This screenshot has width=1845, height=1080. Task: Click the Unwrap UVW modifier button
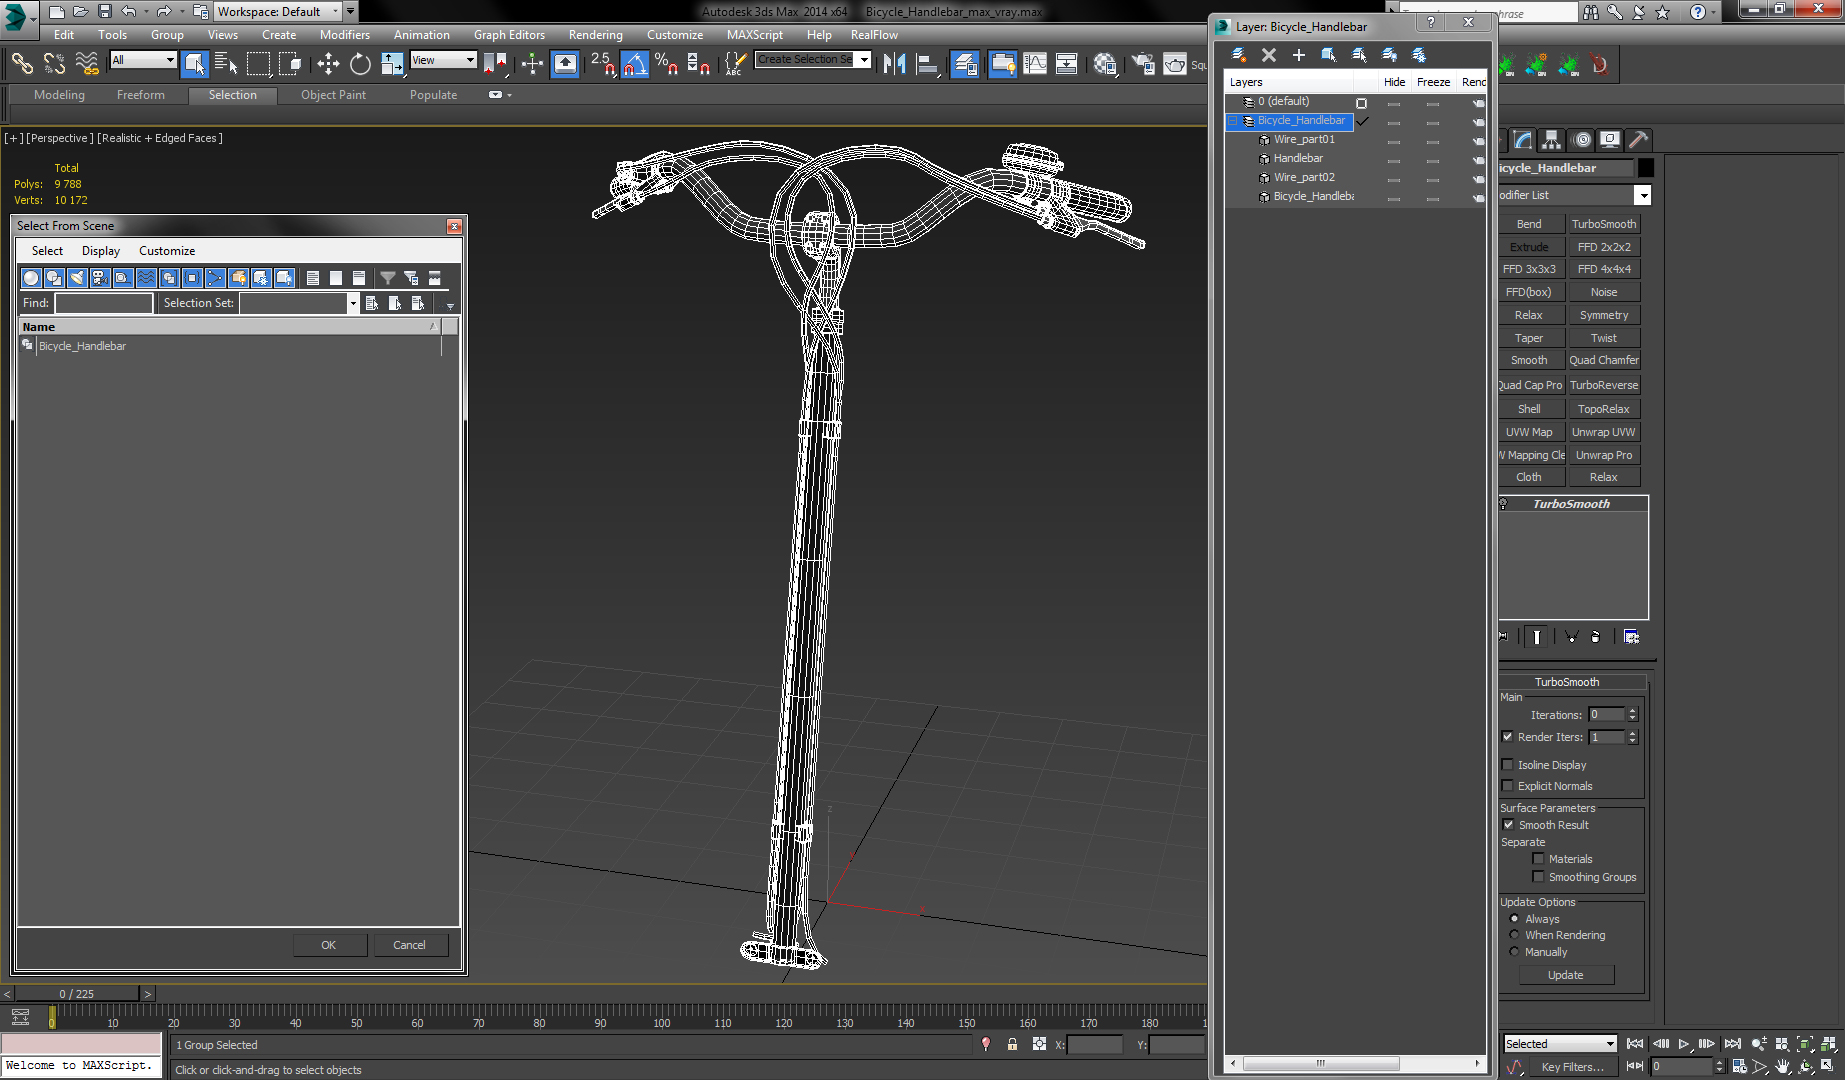pos(1604,432)
